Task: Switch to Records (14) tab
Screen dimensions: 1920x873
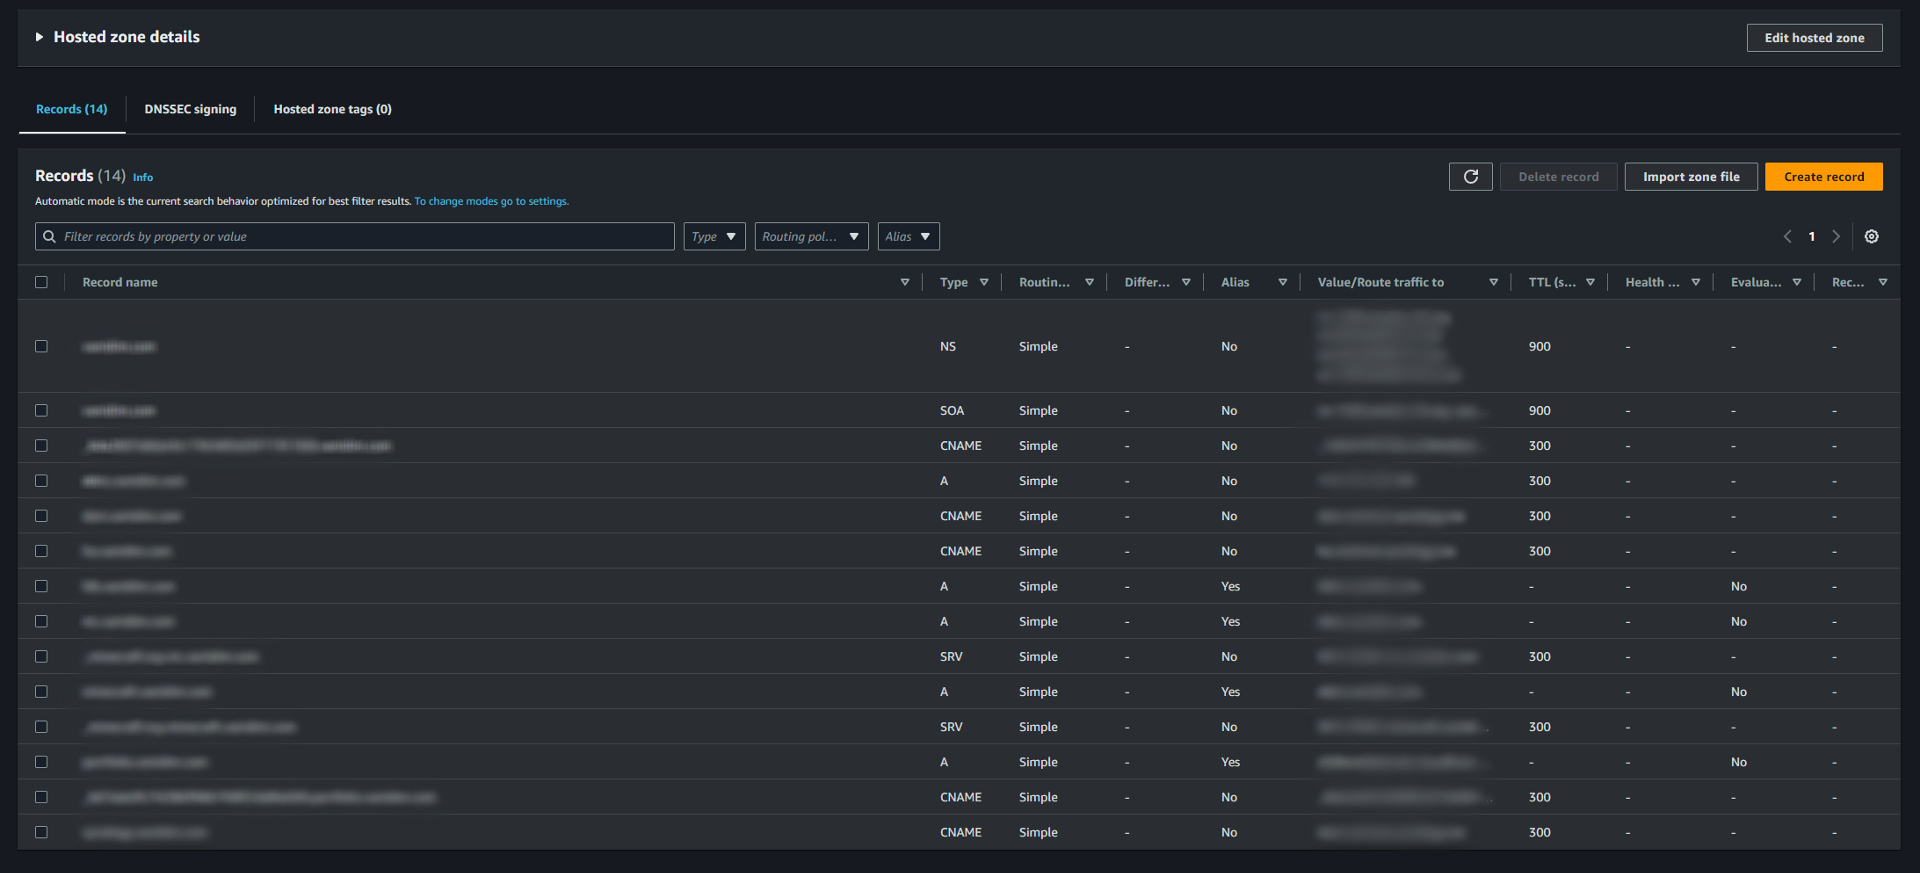Action: (x=72, y=109)
